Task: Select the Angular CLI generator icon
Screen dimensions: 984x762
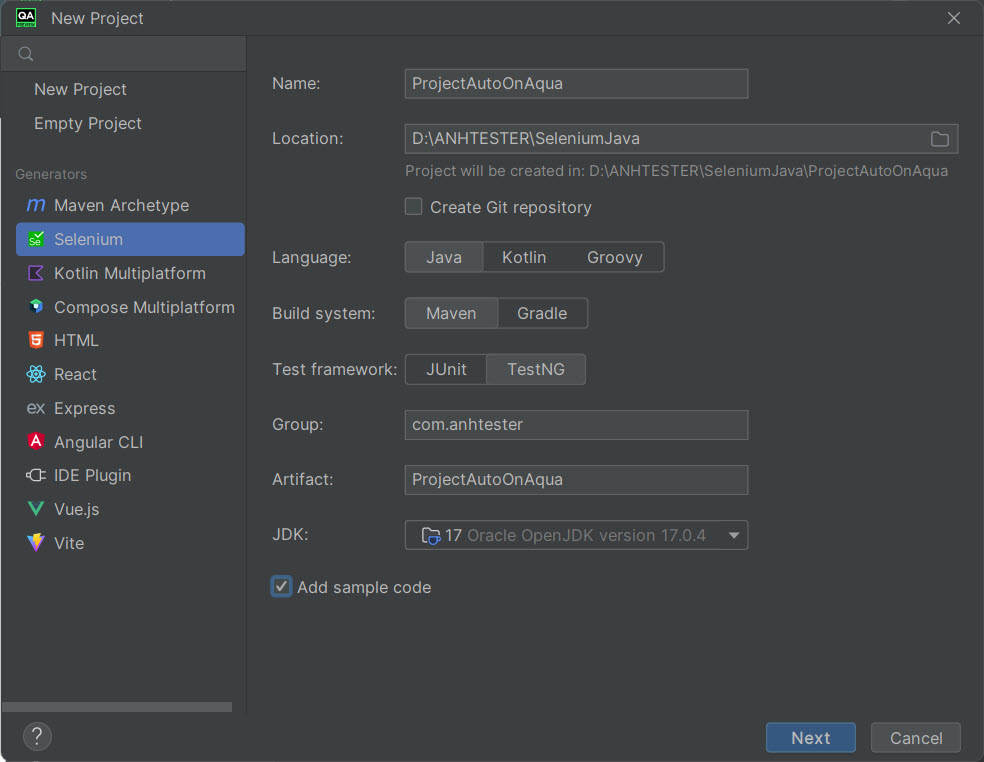Action: (x=36, y=441)
